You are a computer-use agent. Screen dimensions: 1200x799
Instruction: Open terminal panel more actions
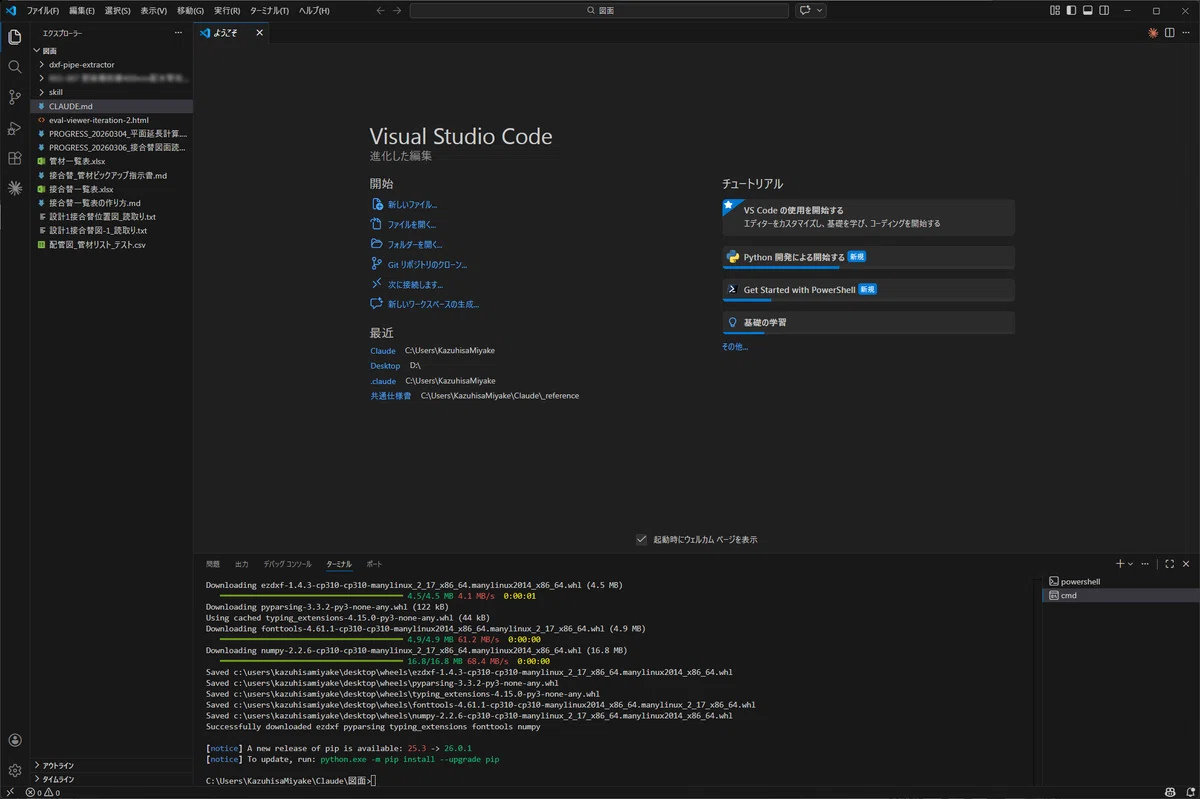click(x=1146, y=564)
